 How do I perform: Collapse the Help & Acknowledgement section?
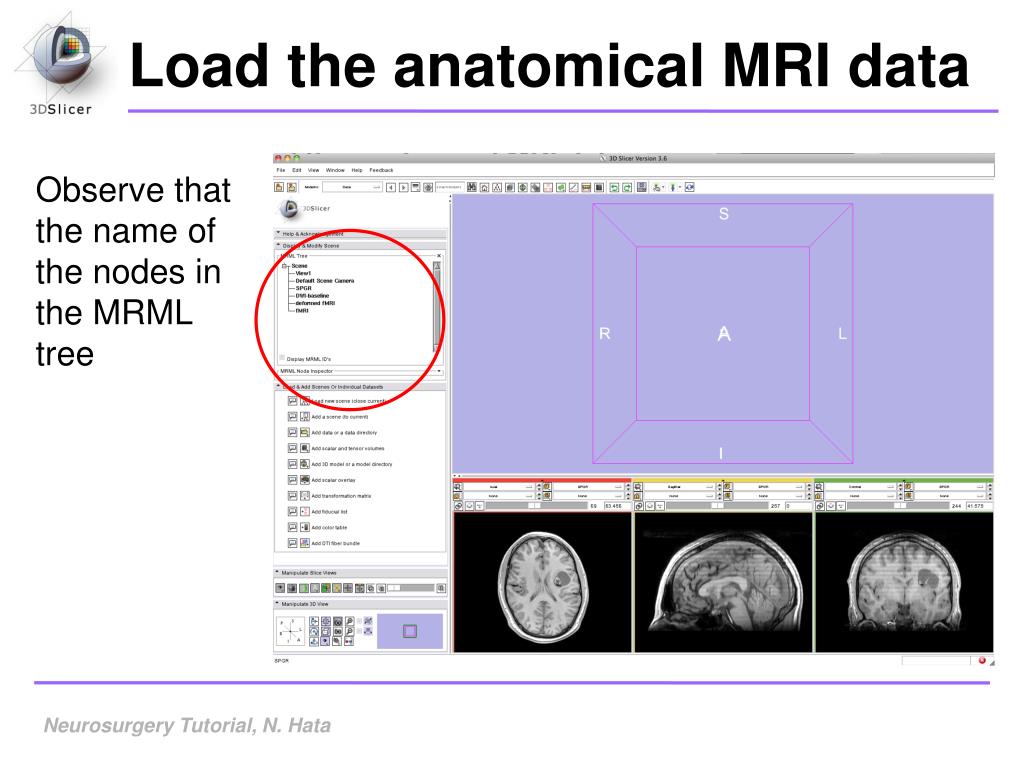360,233
